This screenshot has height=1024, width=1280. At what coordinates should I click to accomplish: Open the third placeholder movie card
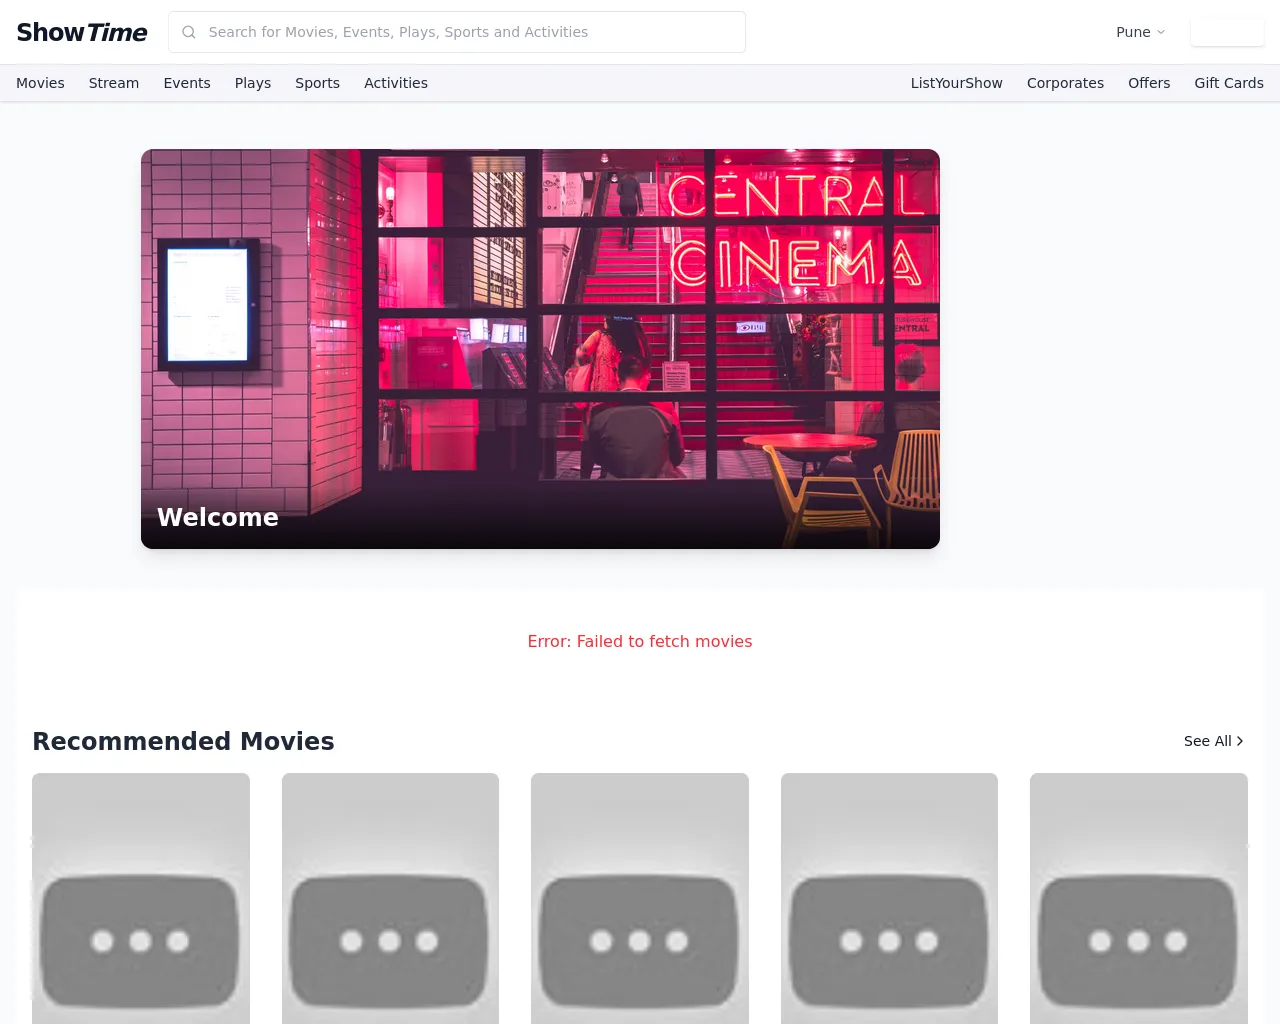[640, 898]
